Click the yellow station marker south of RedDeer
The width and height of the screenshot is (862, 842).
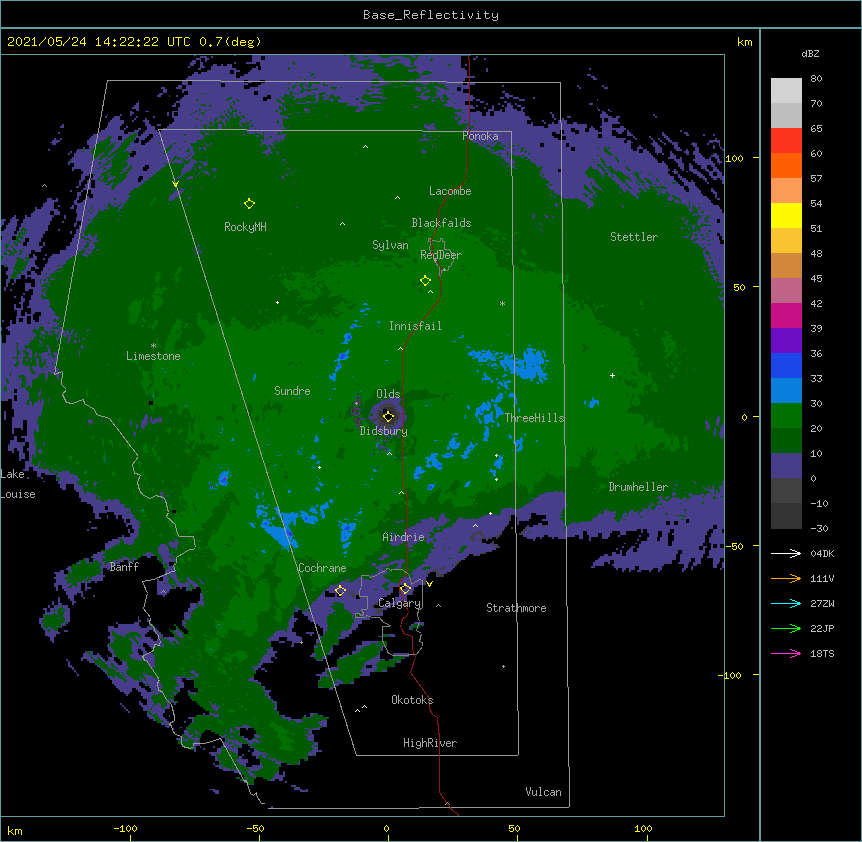pyautogui.click(x=425, y=281)
